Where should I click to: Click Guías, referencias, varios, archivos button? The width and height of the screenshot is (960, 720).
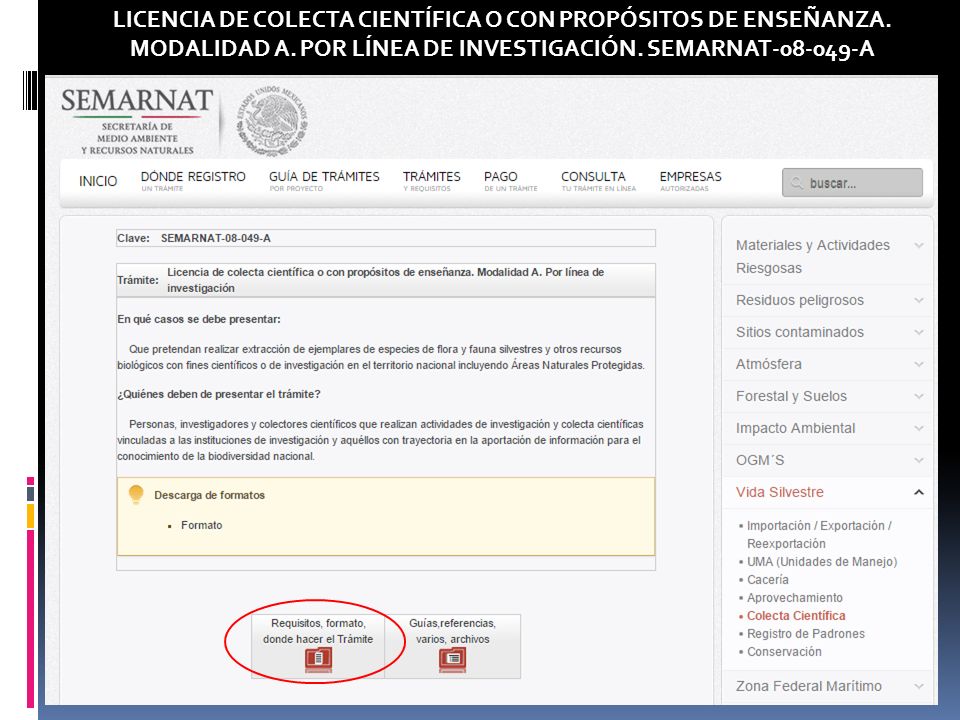point(452,646)
